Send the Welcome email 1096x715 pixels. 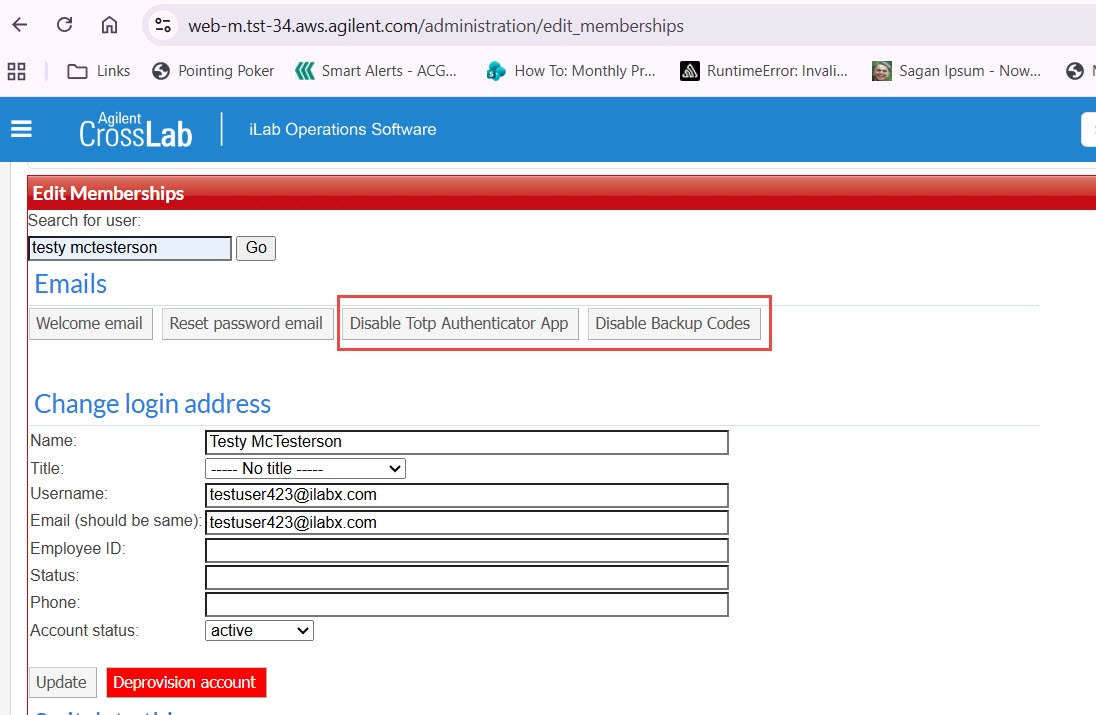[x=90, y=324]
